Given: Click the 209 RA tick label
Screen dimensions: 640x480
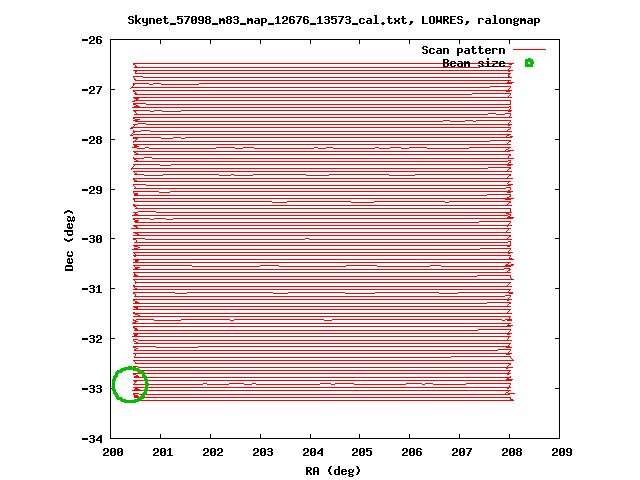Looking at the screenshot, I should [x=562, y=452].
